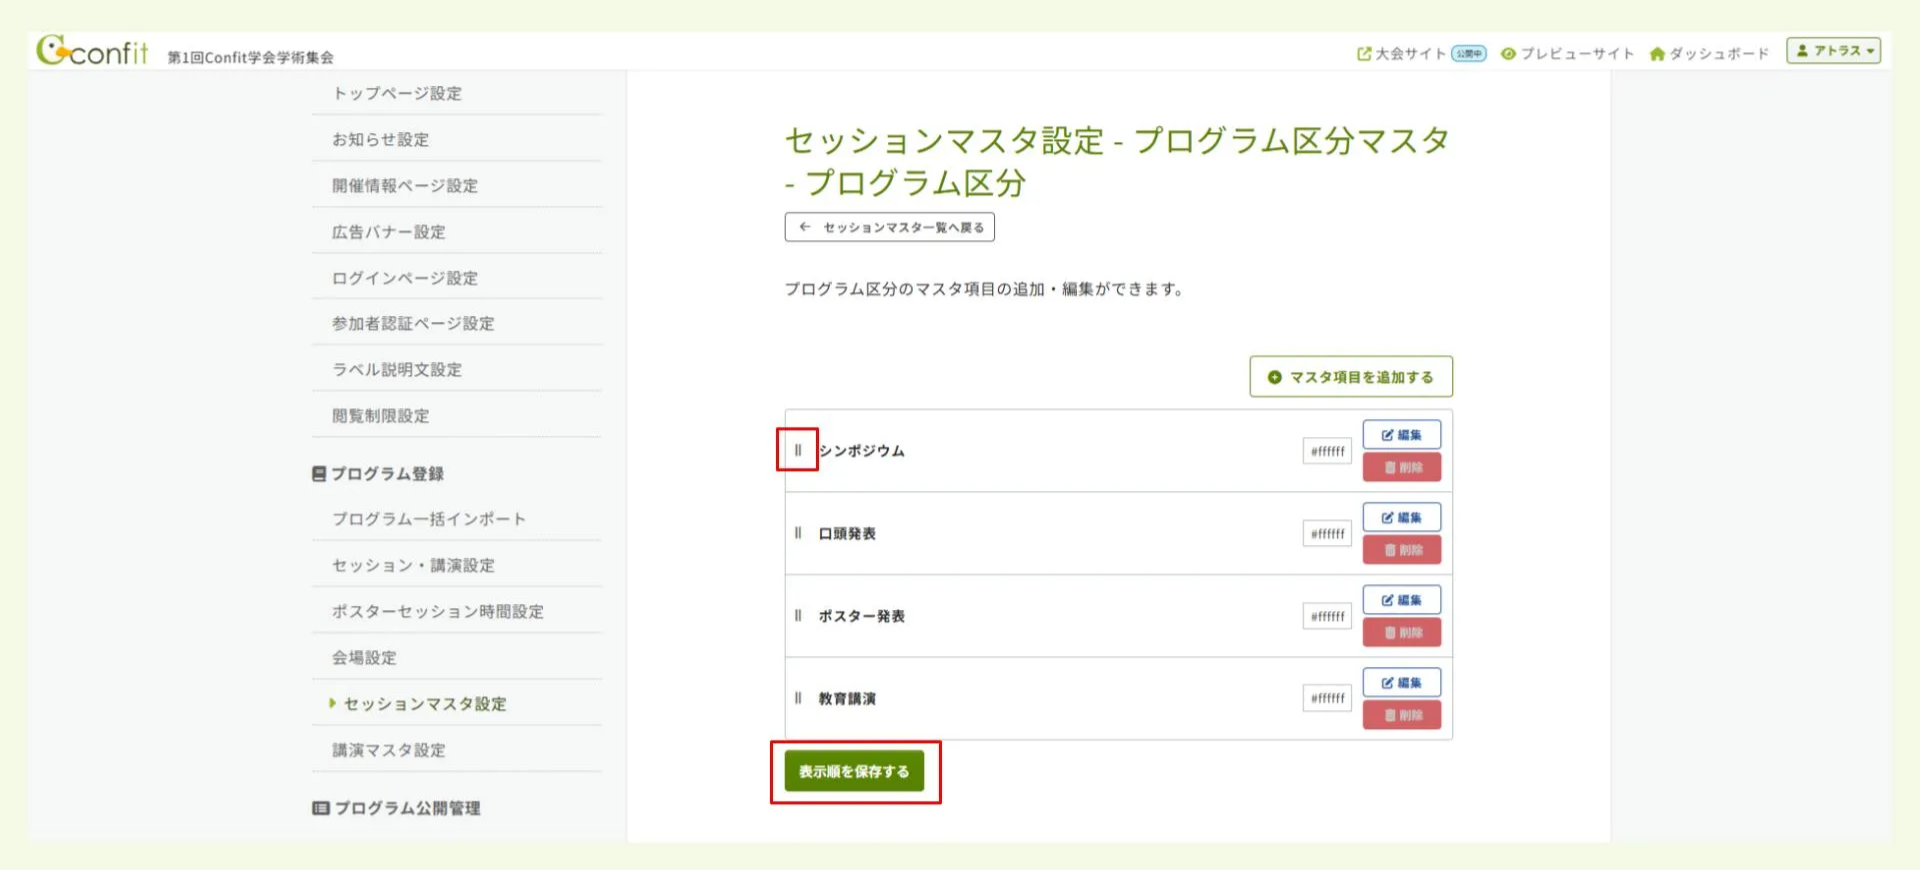Click the 口頭発表 row label
The height and width of the screenshot is (870, 1920).
847,533
